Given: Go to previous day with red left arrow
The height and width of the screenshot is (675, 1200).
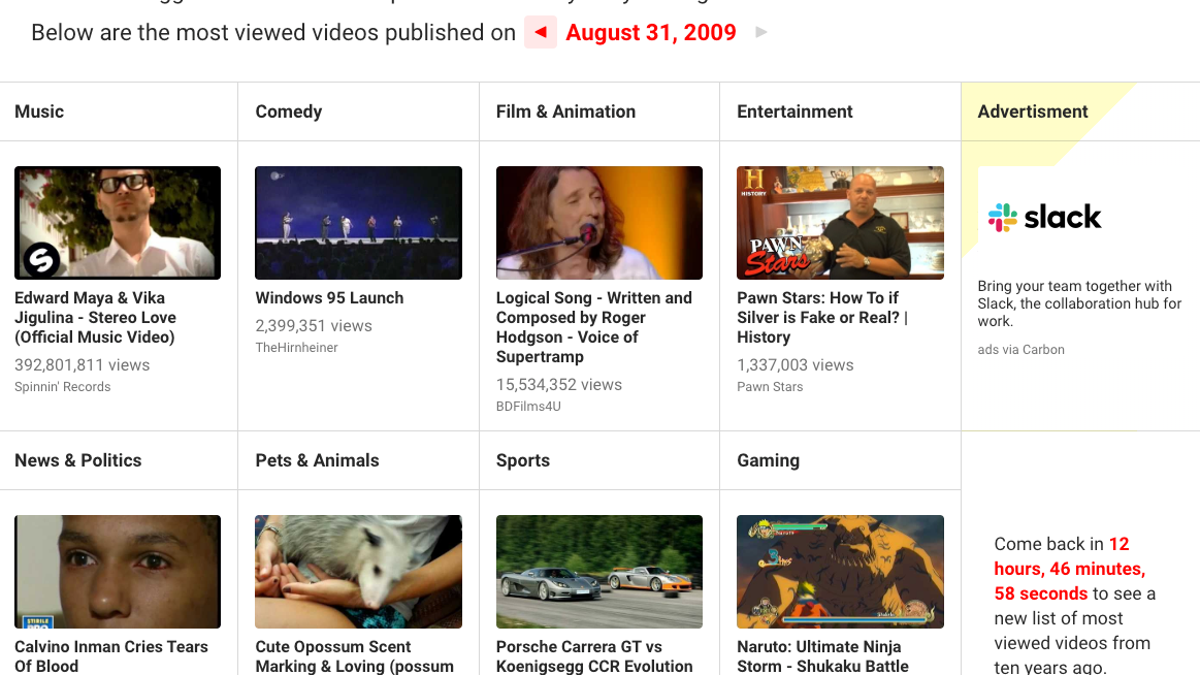Looking at the screenshot, I should click(540, 32).
